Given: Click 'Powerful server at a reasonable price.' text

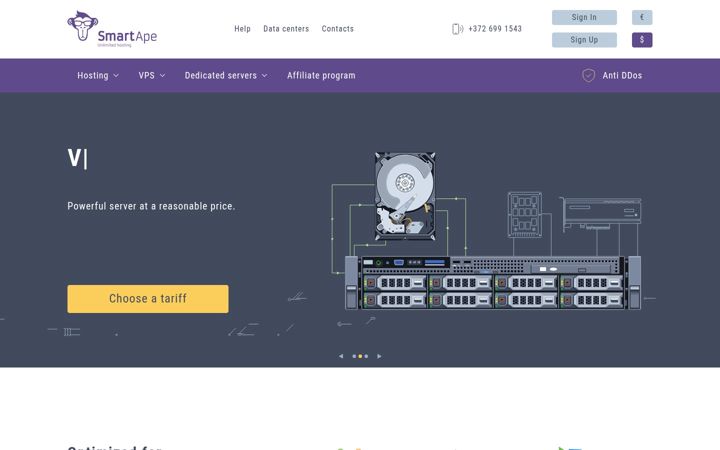Looking at the screenshot, I should pos(151,206).
